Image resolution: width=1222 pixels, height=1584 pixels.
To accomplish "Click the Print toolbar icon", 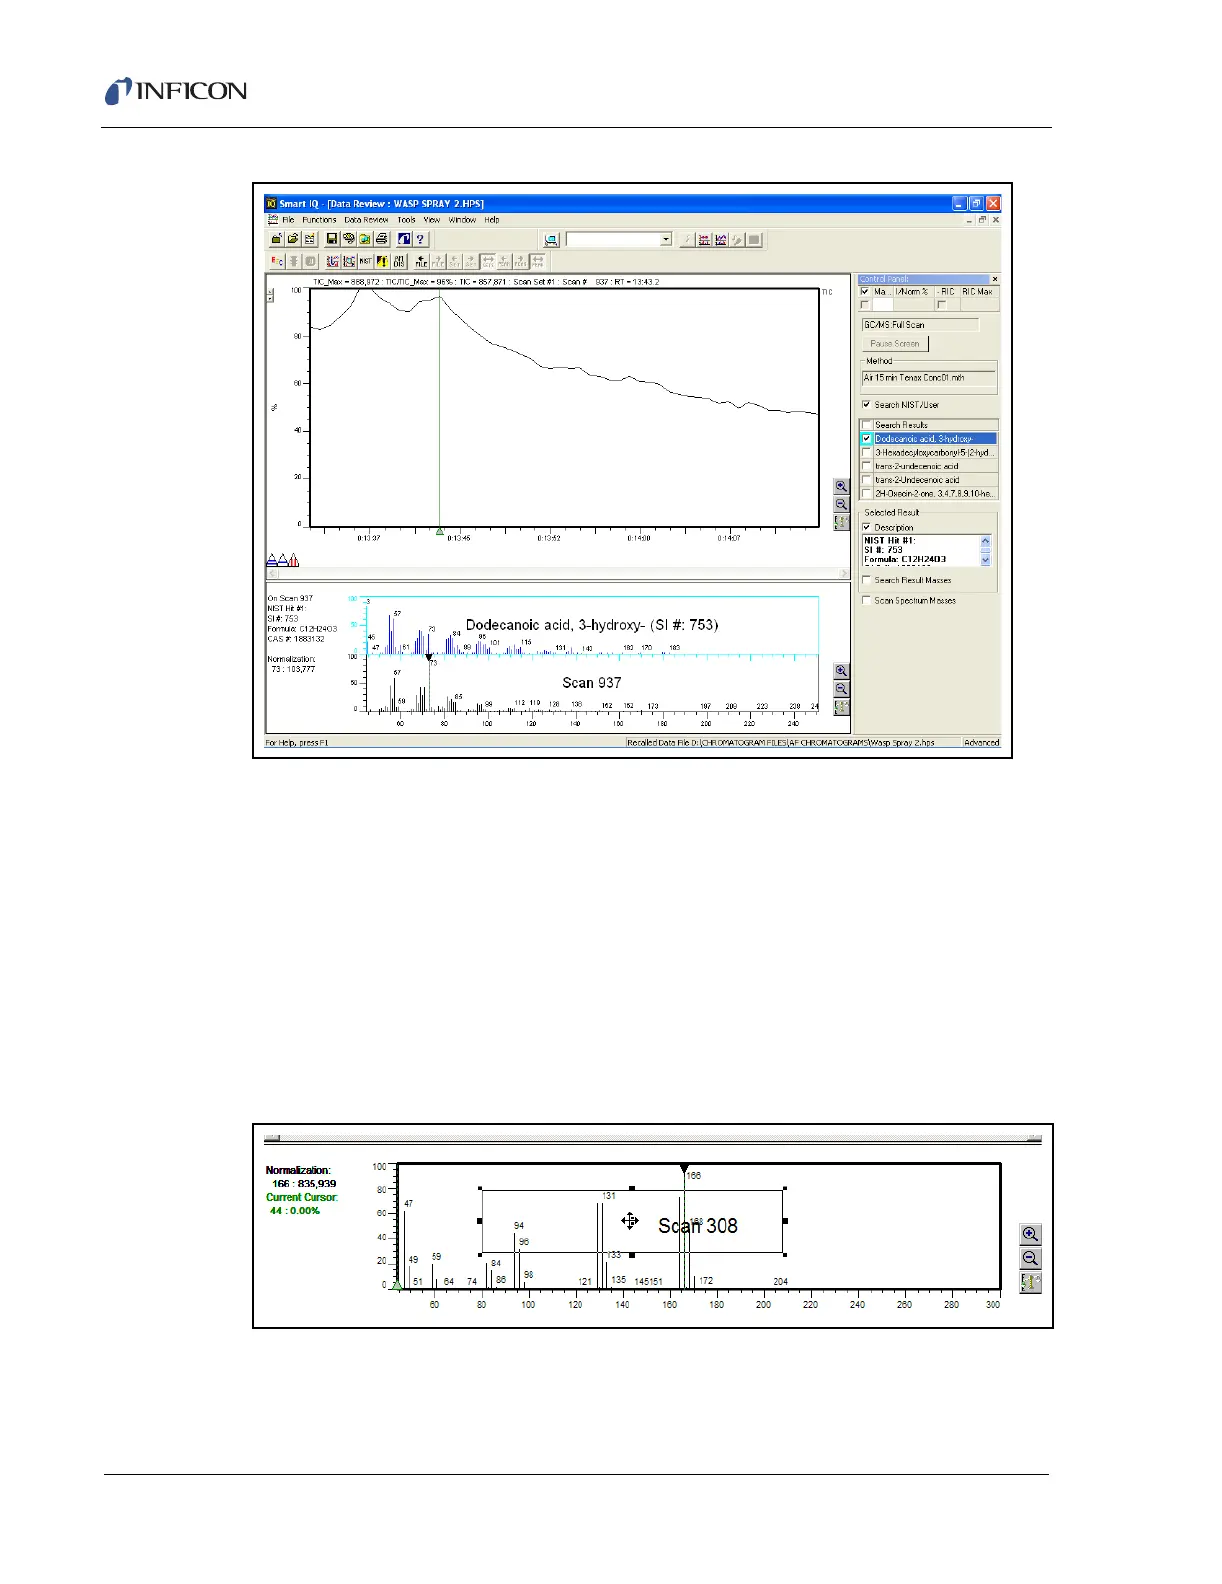I will 381,239.
